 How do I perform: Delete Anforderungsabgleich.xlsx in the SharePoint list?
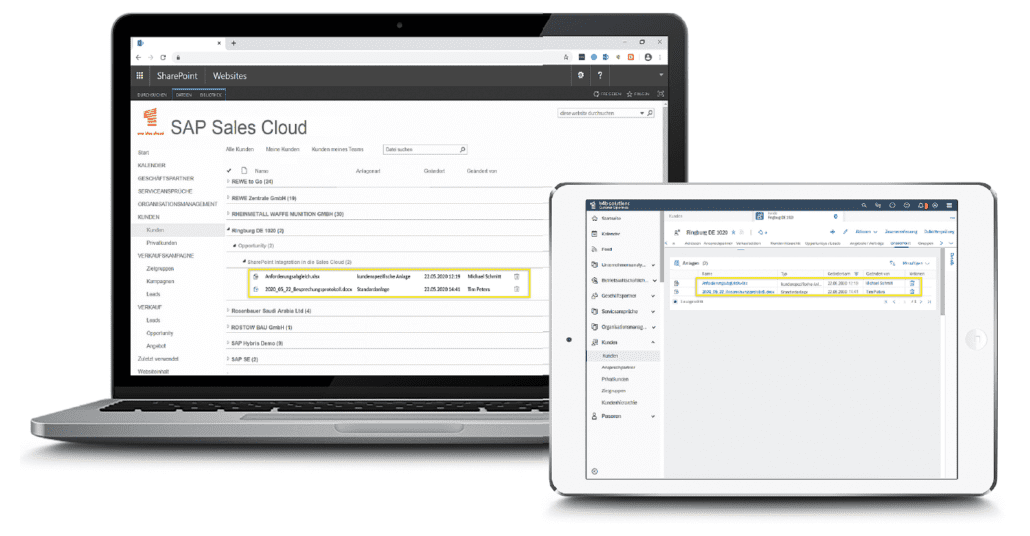click(x=517, y=276)
